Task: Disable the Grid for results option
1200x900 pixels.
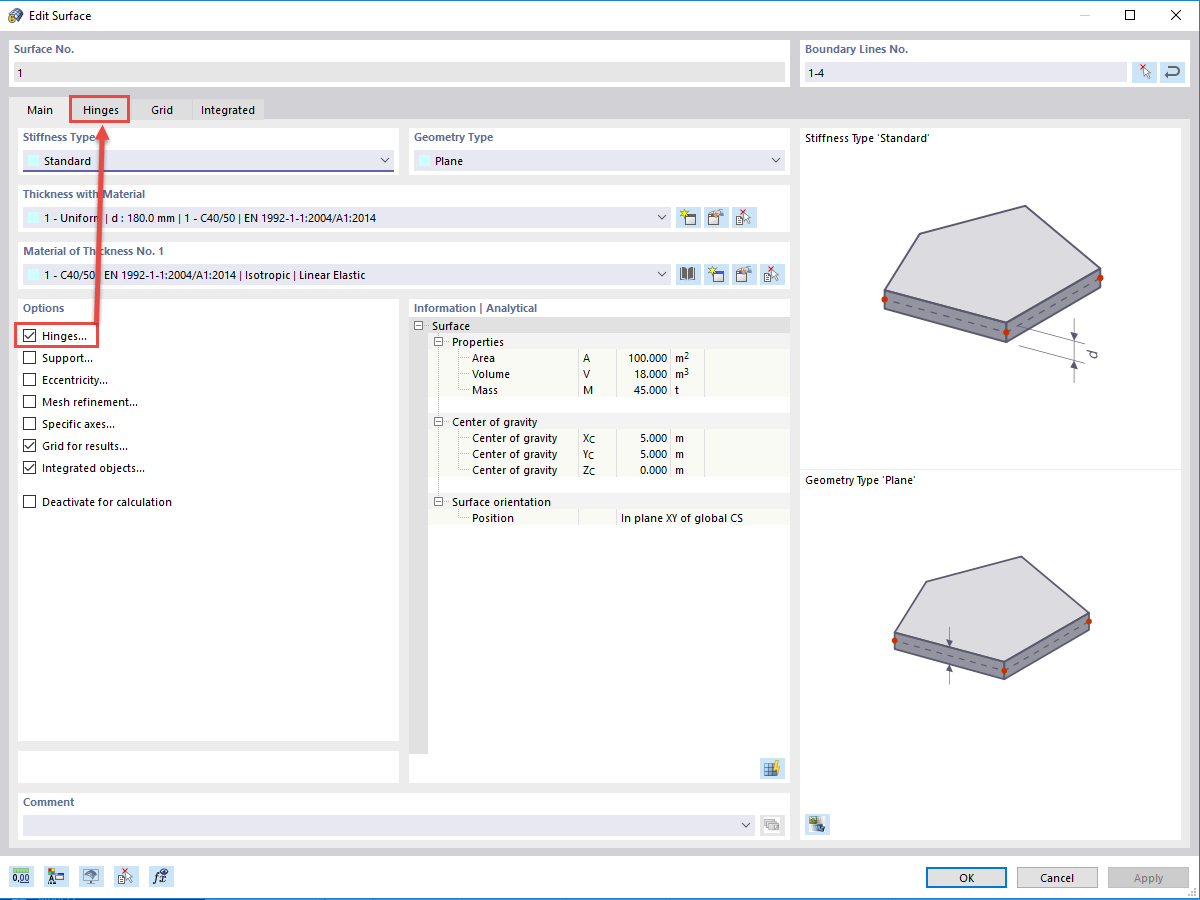Action: pos(29,445)
